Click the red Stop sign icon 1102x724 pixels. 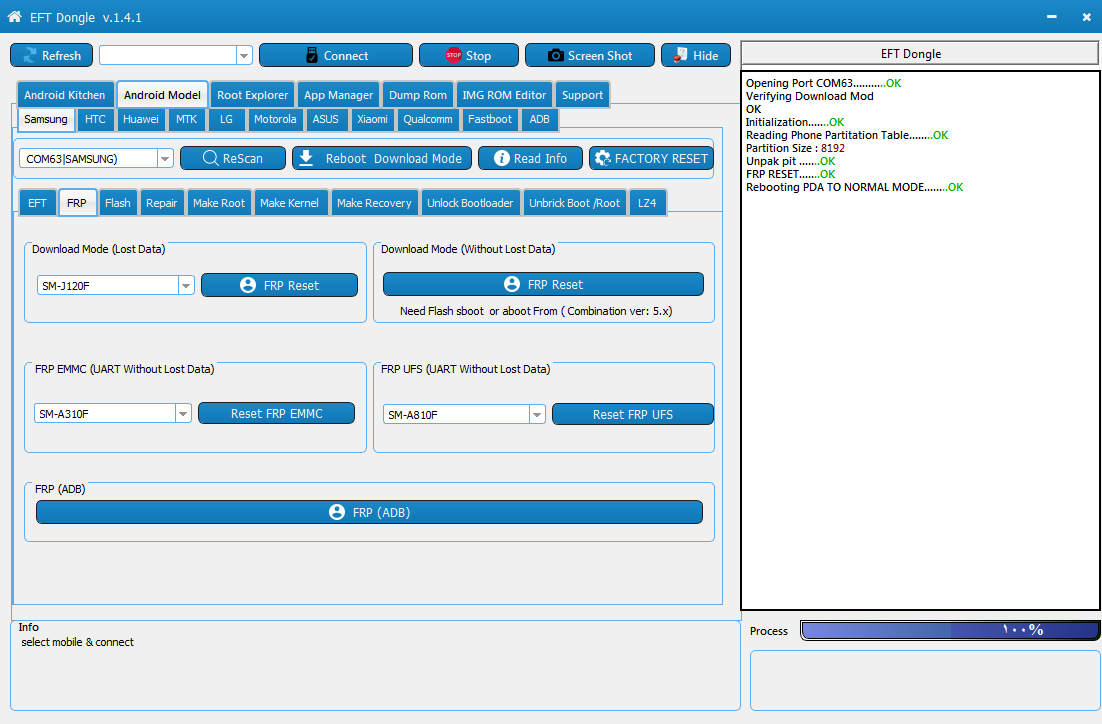[x=453, y=55]
